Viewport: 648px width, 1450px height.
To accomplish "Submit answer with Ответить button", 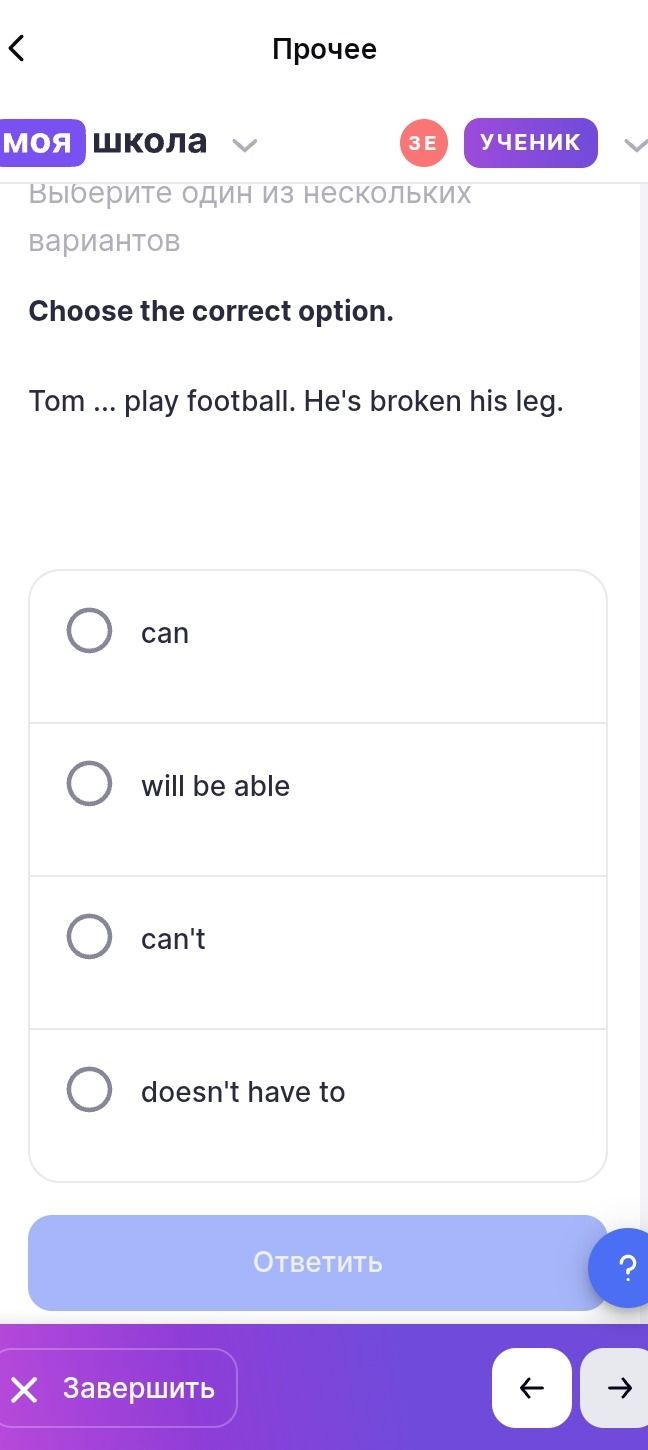I will [318, 1262].
